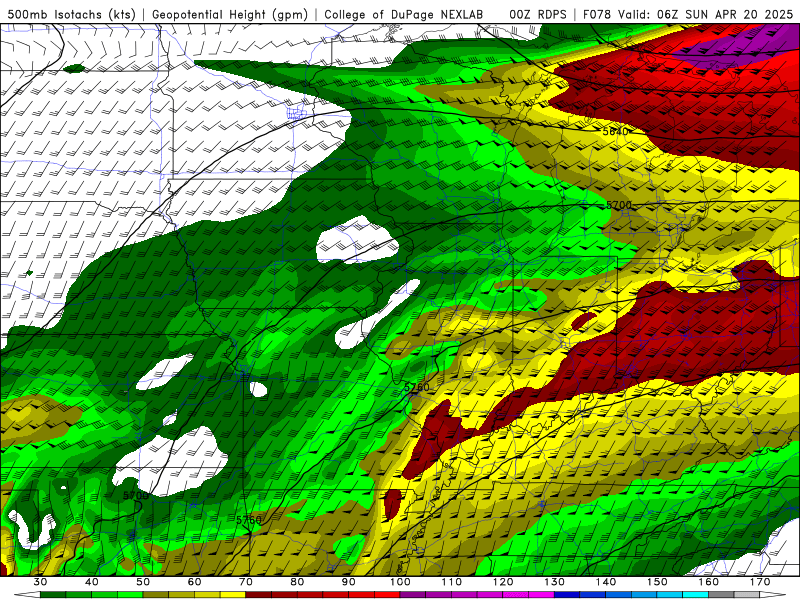Click the 30 value on the color scale
This screenshot has width=800, height=600.
pyautogui.click(x=40, y=582)
